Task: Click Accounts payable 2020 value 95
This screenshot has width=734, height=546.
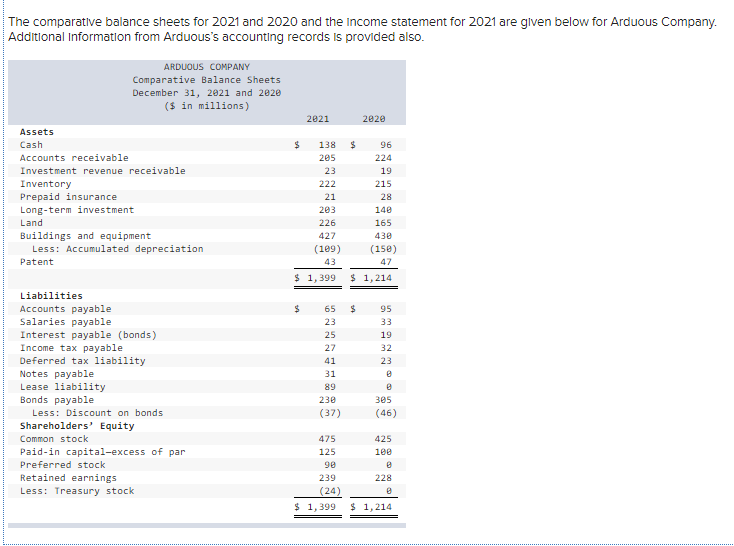Action: coord(386,309)
